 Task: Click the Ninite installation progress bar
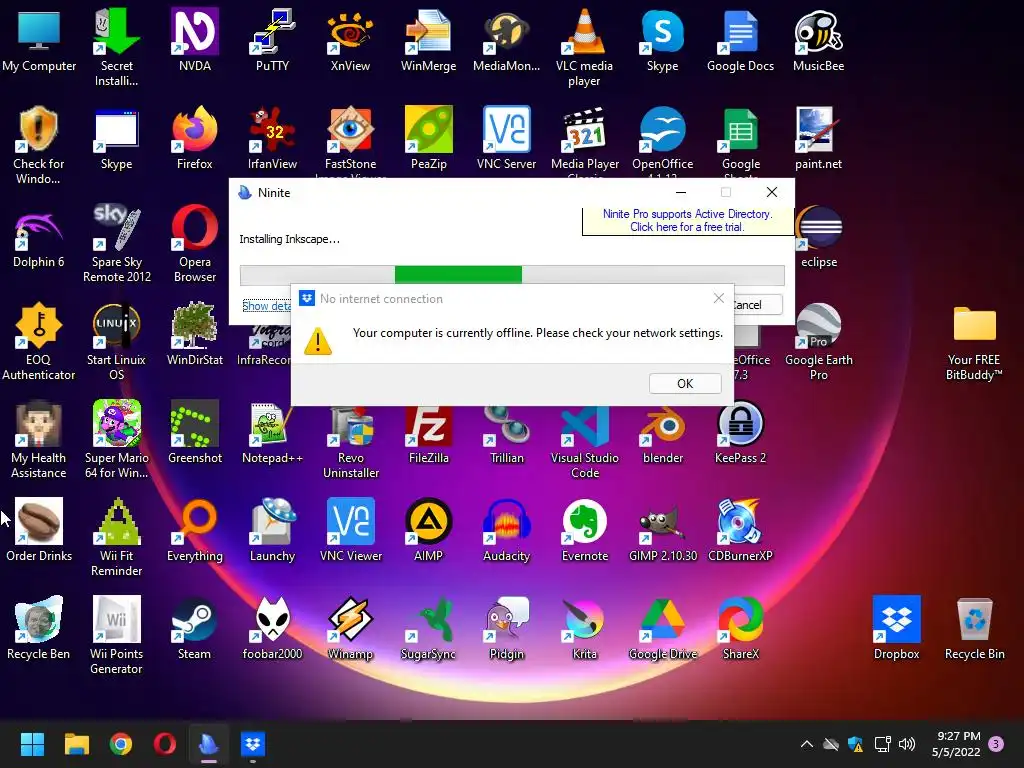coord(512,275)
